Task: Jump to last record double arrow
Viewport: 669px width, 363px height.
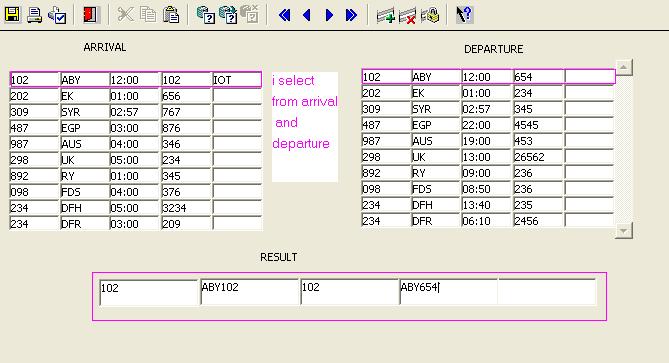Action: pyautogui.click(x=351, y=15)
